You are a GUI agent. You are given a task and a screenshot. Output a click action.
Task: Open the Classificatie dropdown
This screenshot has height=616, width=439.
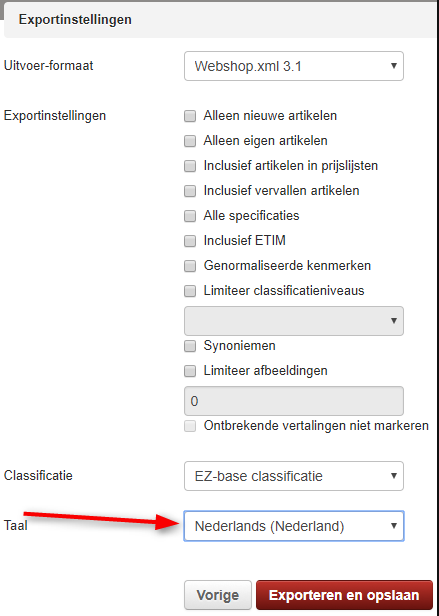click(294, 476)
